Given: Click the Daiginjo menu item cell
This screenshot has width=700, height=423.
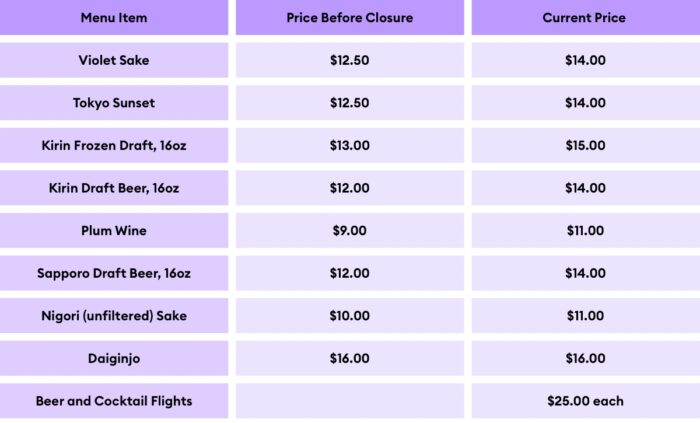Looking at the screenshot, I should click(x=113, y=358).
